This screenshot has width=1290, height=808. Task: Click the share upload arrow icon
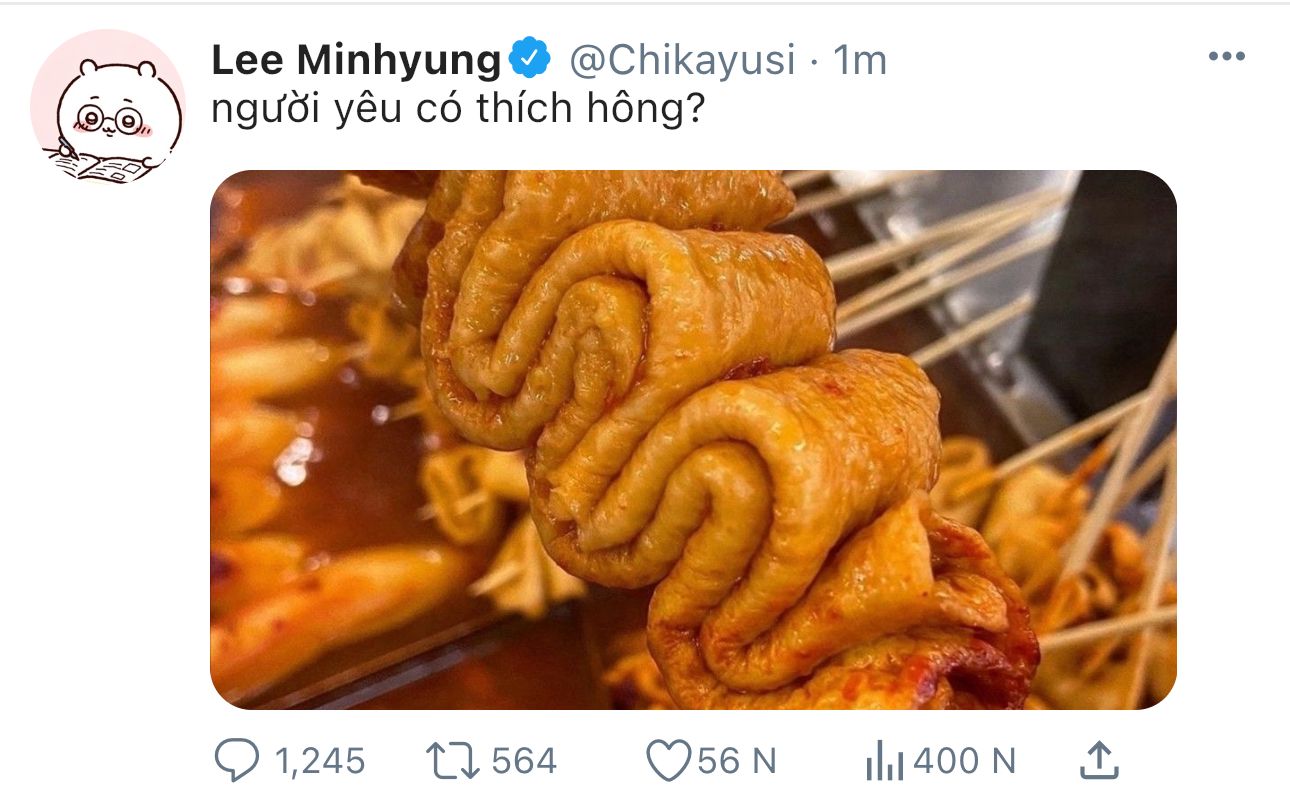[1099, 762]
